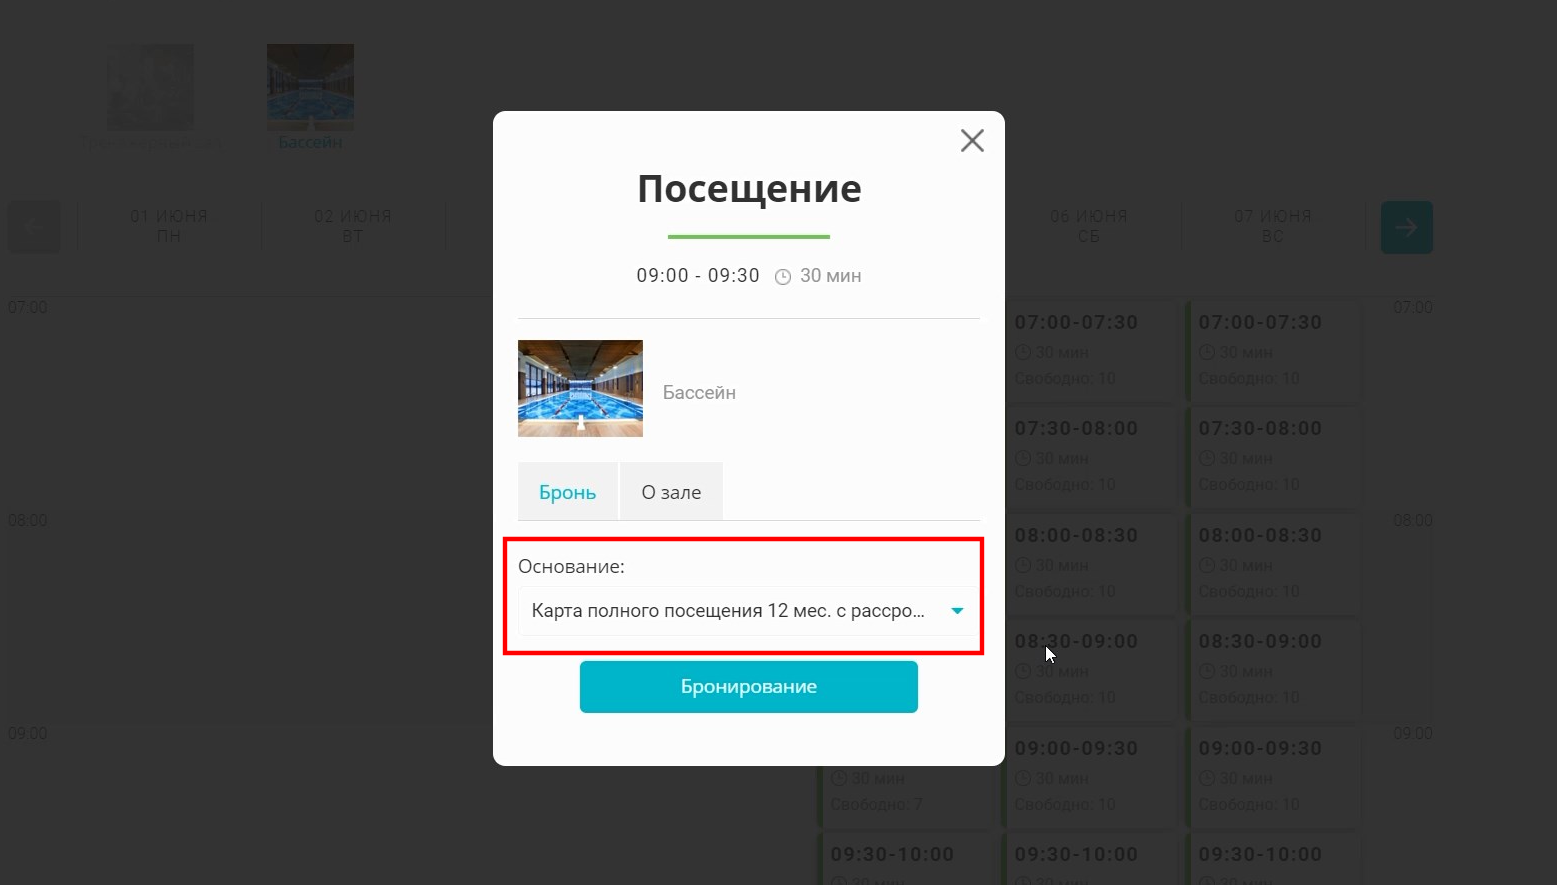Choose the 06 июня СБ day column

(1089, 226)
